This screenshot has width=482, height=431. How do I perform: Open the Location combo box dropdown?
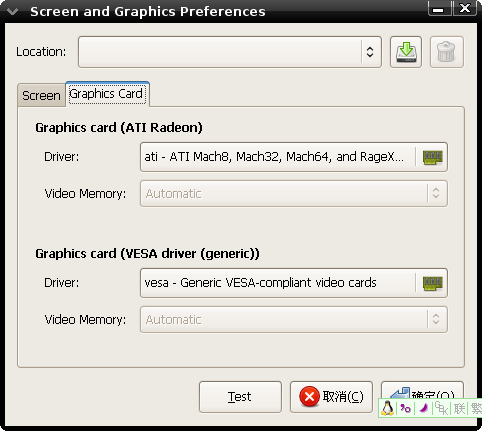[370, 52]
